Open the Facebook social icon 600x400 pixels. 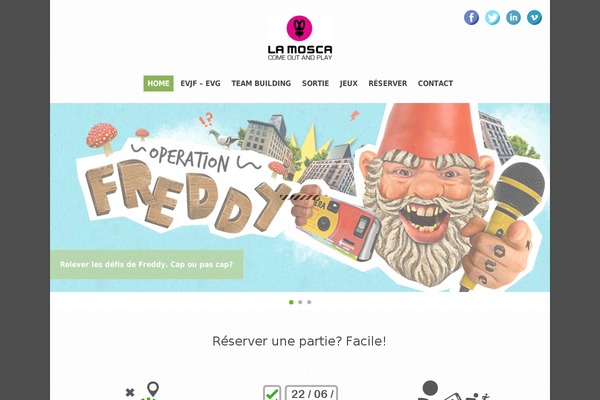[471, 18]
